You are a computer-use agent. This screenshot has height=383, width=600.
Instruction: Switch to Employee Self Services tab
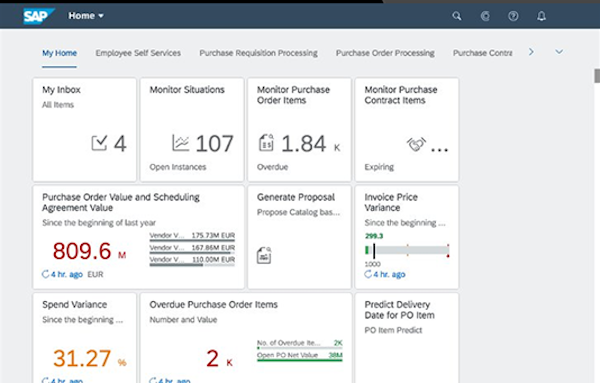(138, 53)
